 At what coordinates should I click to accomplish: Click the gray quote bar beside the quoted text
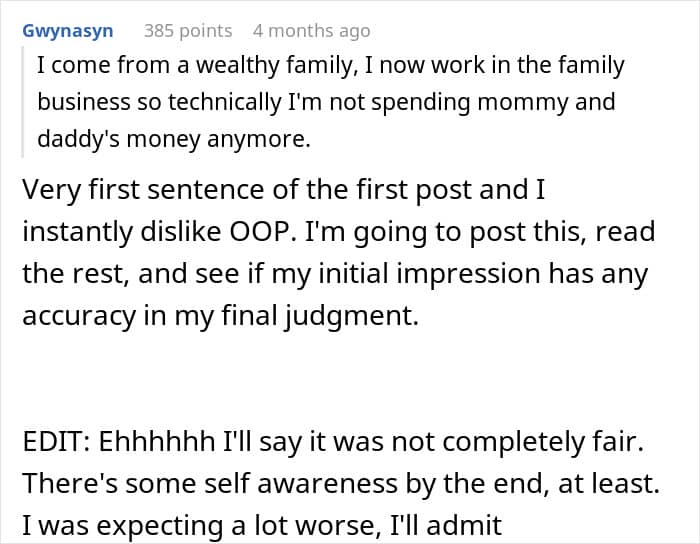tap(24, 101)
